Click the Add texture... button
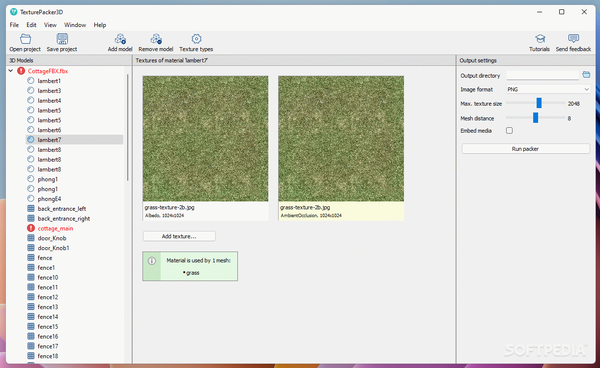This screenshot has height=368, width=600. point(179,236)
